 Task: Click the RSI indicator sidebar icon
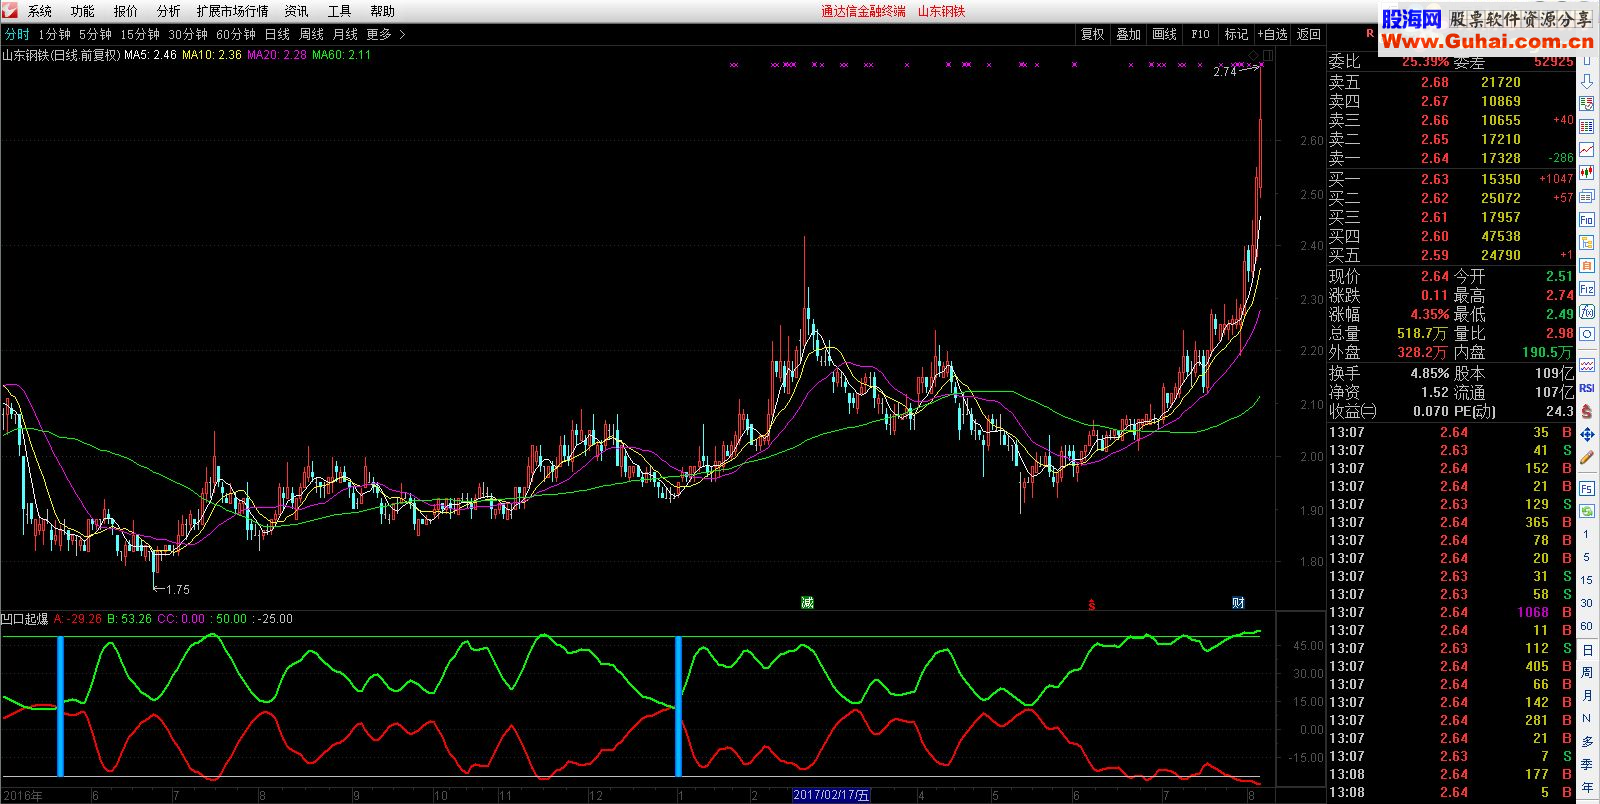coord(1587,388)
